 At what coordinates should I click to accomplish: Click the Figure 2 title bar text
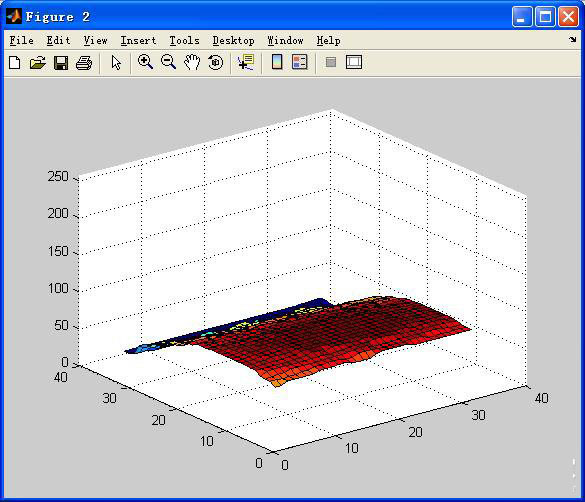57,17
